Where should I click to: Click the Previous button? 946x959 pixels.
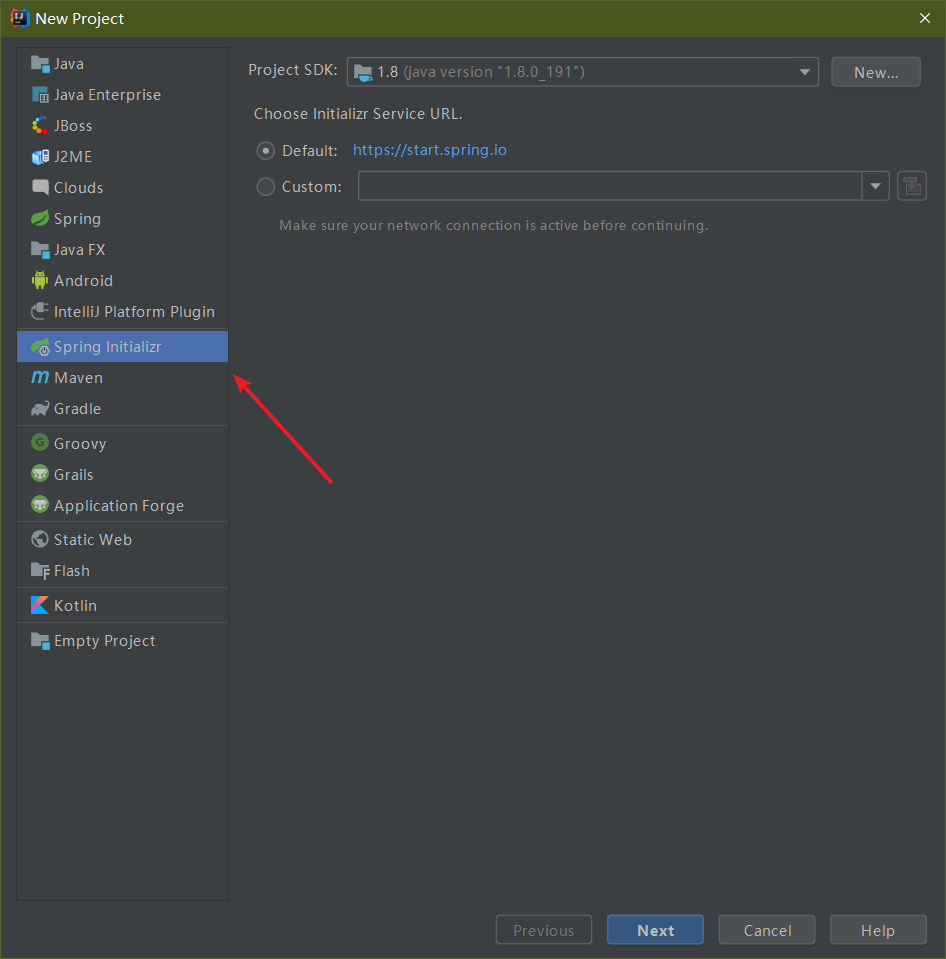(544, 930)
